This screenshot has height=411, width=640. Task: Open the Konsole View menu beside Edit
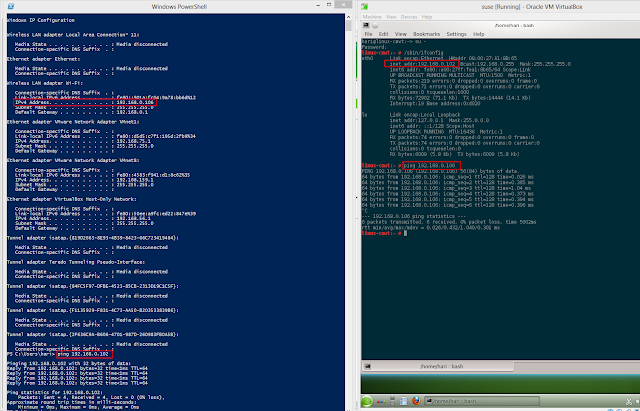click(400, 34)
